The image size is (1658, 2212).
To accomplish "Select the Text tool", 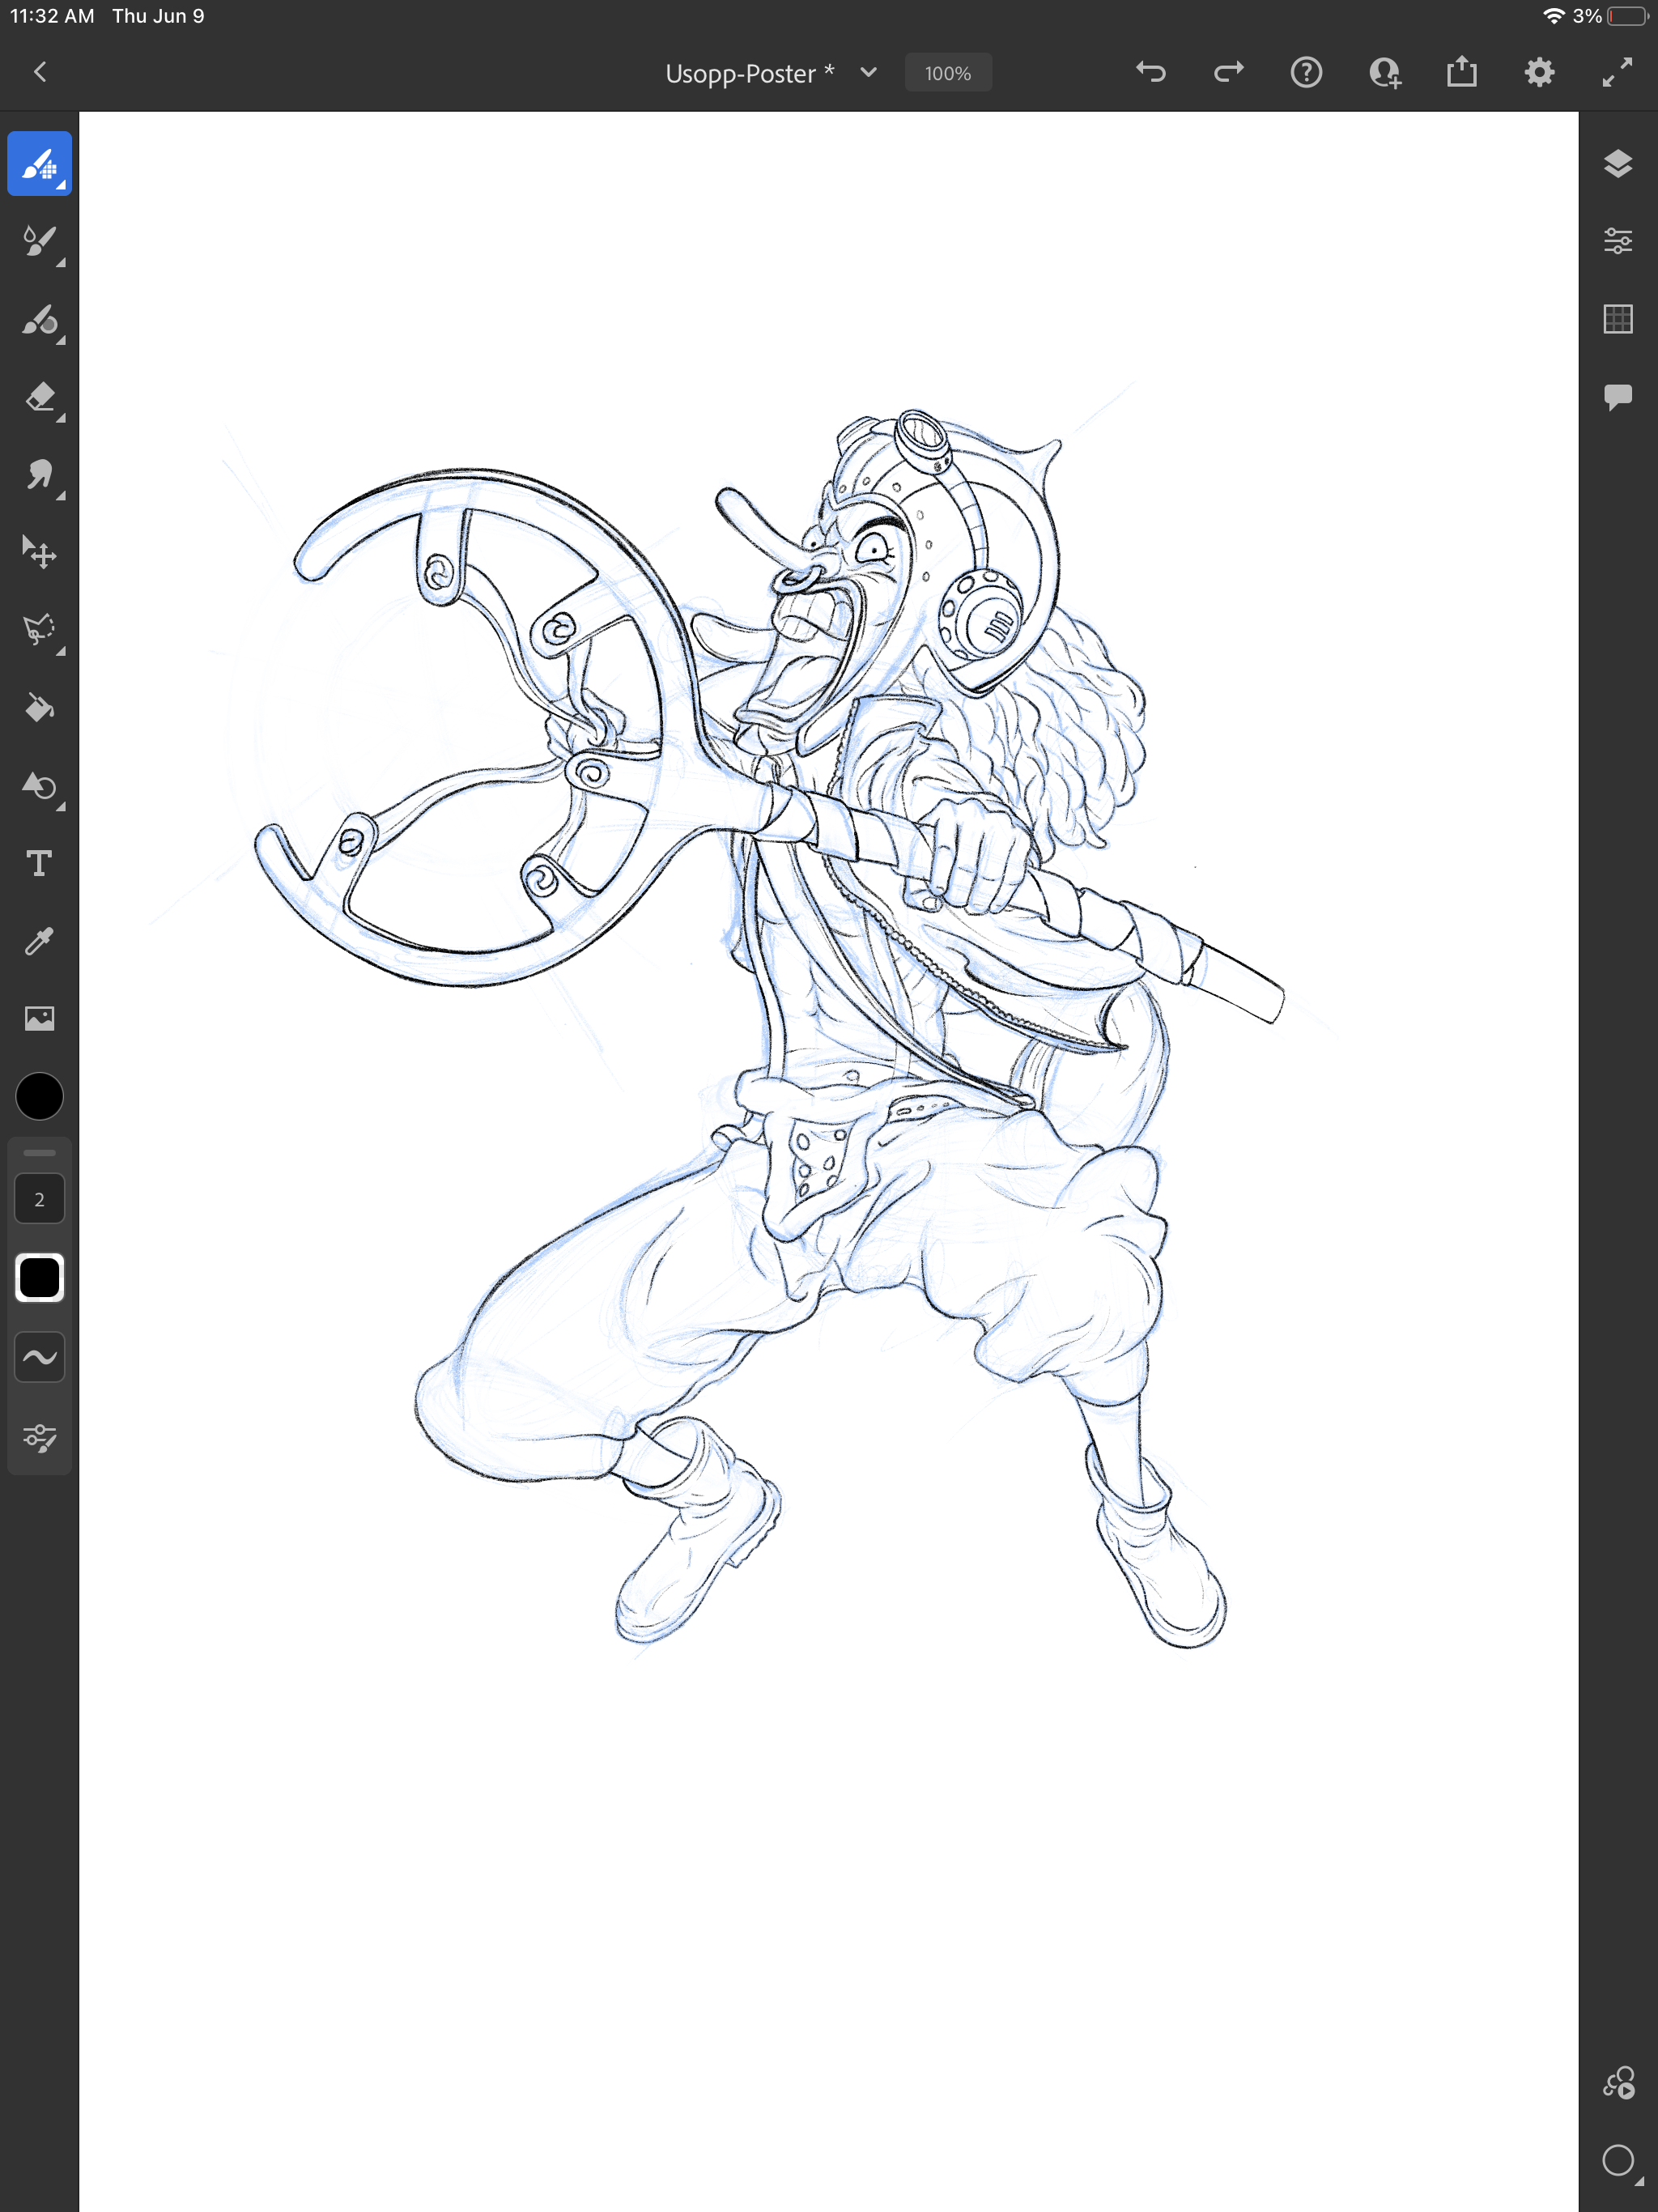I will tap(39, 863).
